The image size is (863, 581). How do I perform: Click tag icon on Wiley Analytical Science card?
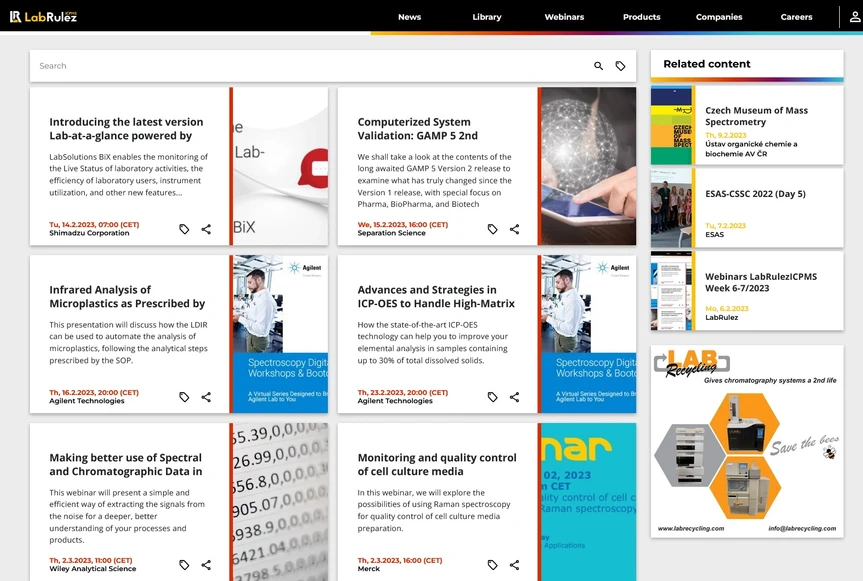click(x=184, y=564)
